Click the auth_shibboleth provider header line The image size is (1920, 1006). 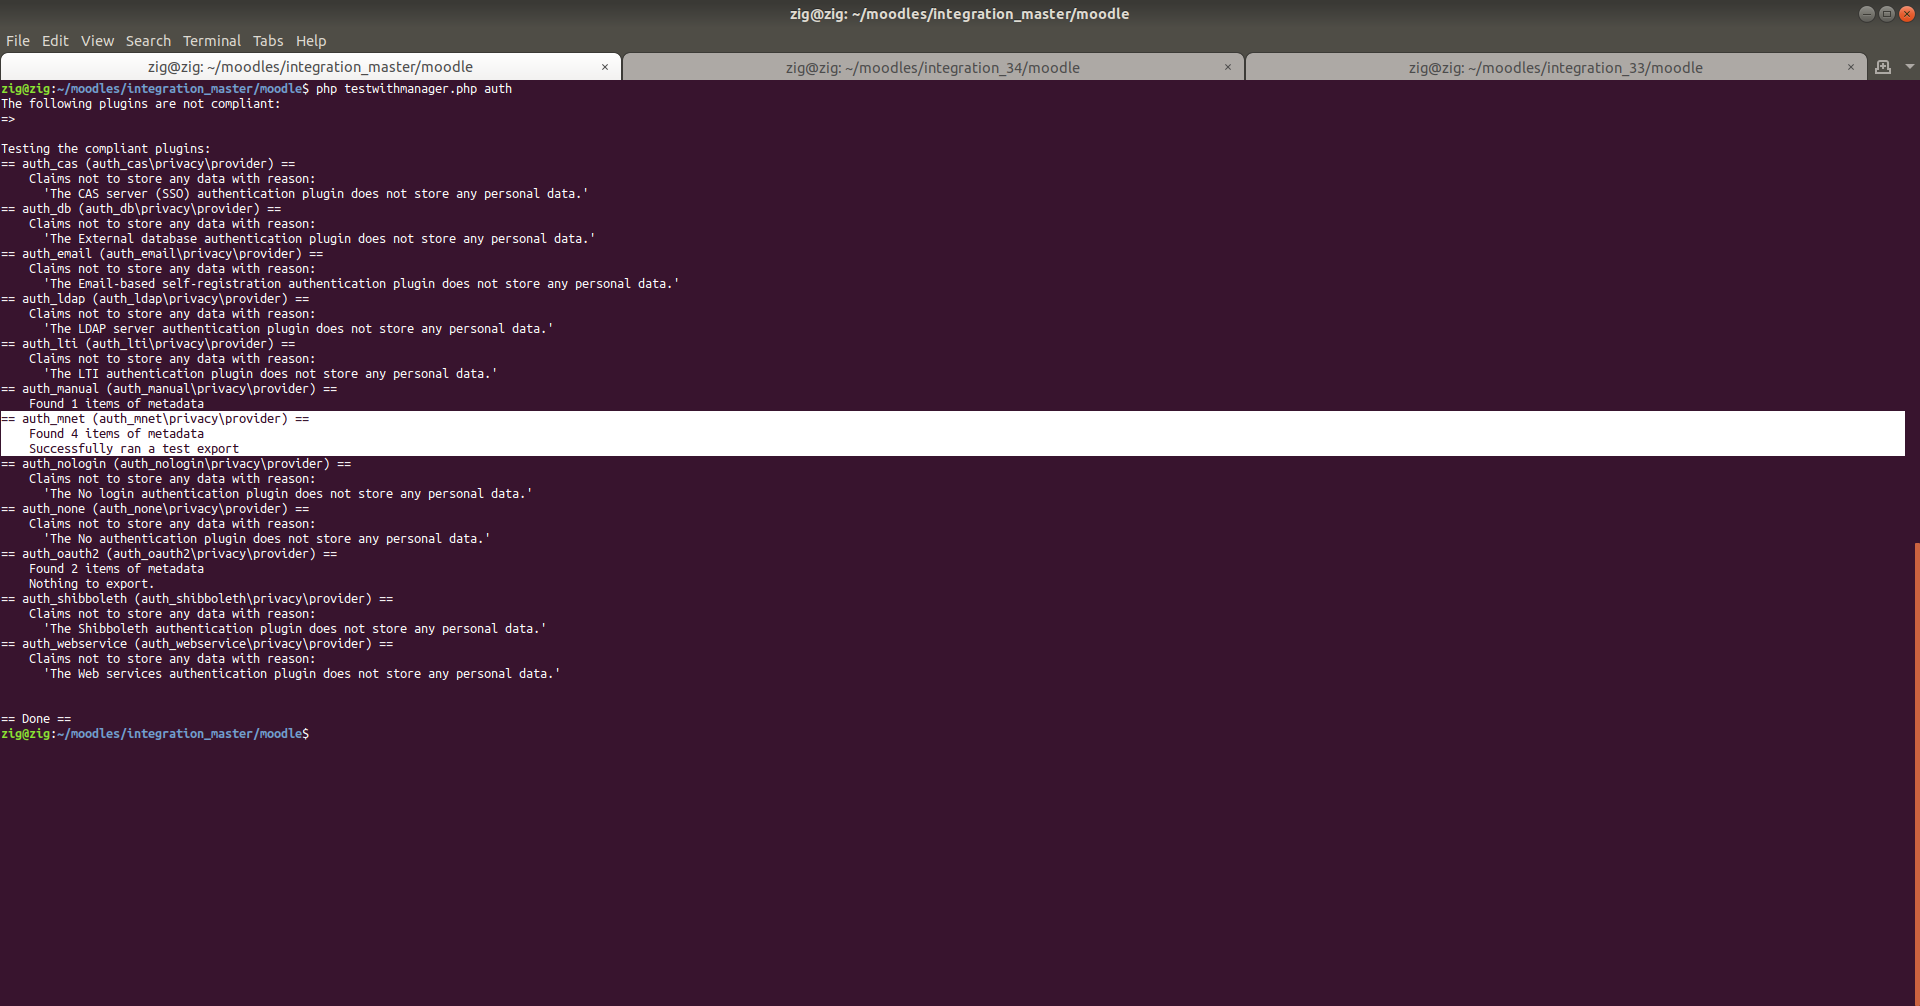point(197,599)
